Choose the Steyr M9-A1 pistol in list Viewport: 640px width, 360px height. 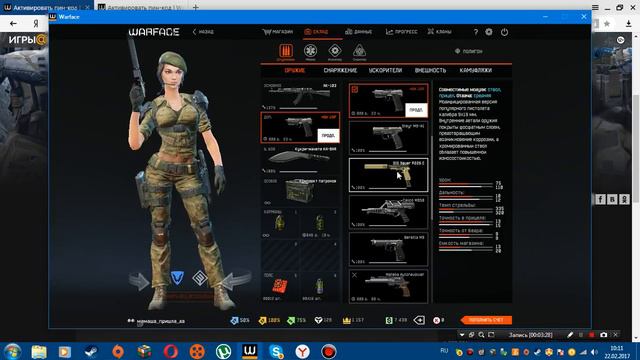389,138
